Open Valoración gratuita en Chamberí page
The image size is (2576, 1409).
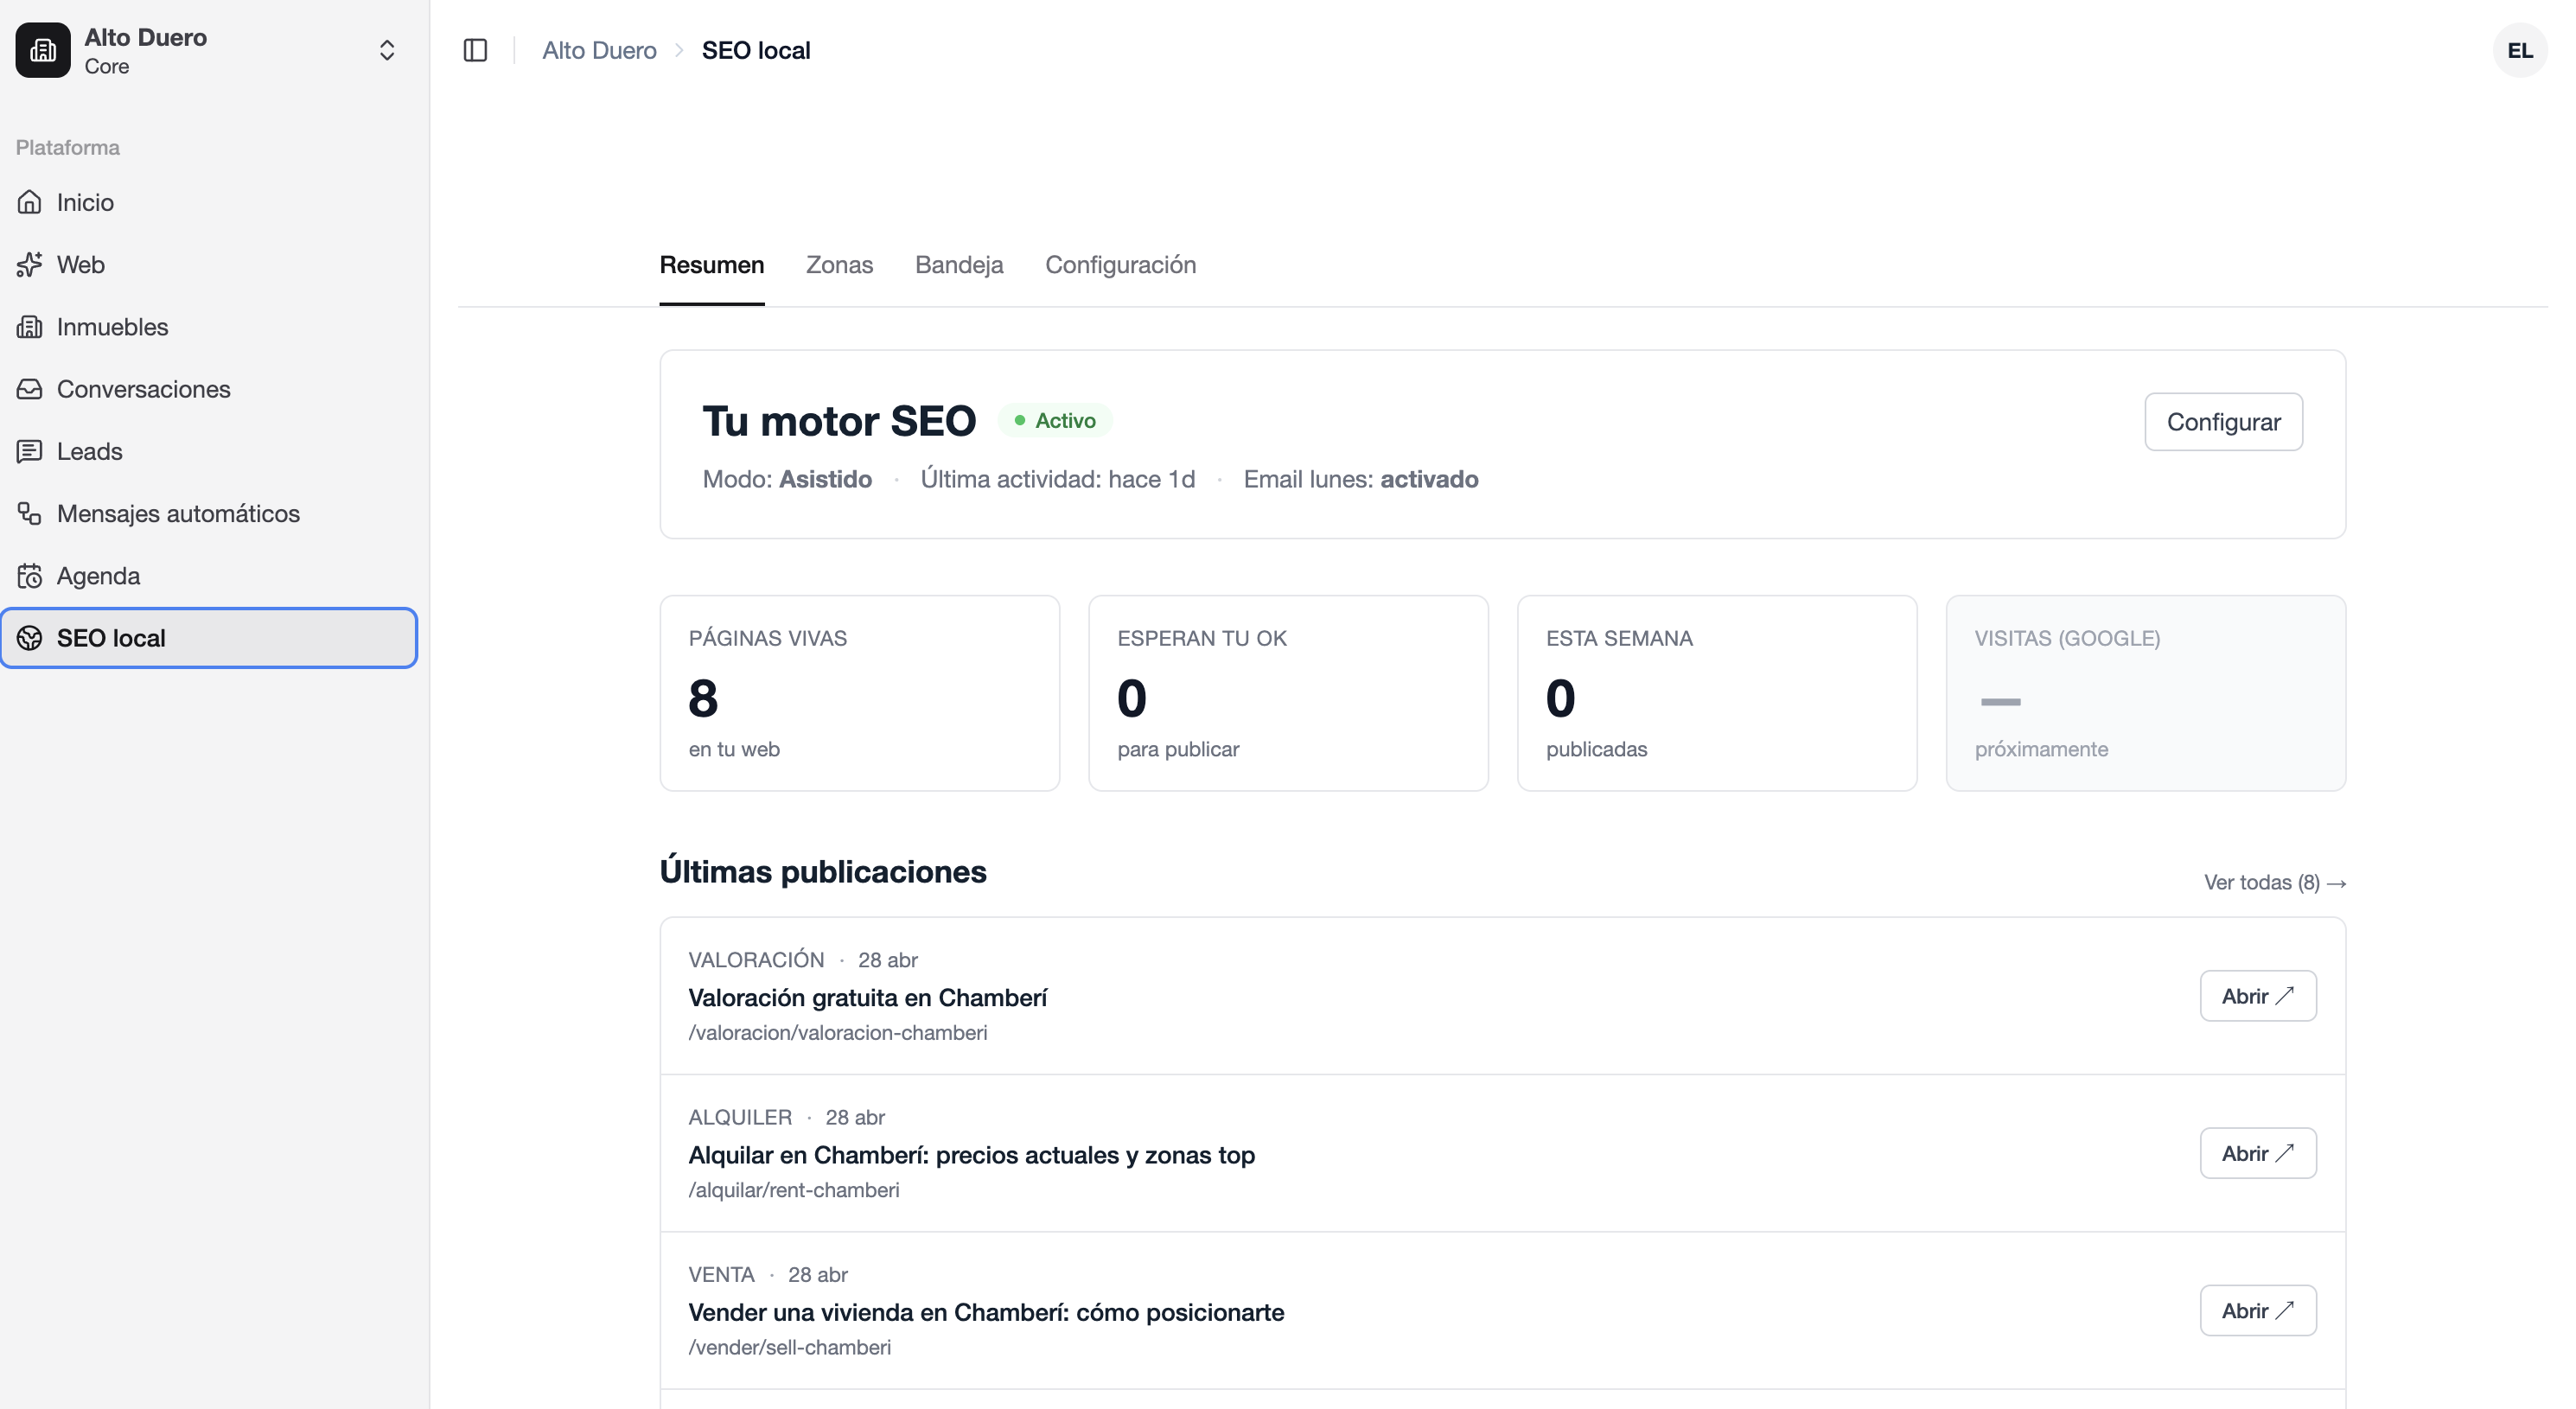[2258, 996]
